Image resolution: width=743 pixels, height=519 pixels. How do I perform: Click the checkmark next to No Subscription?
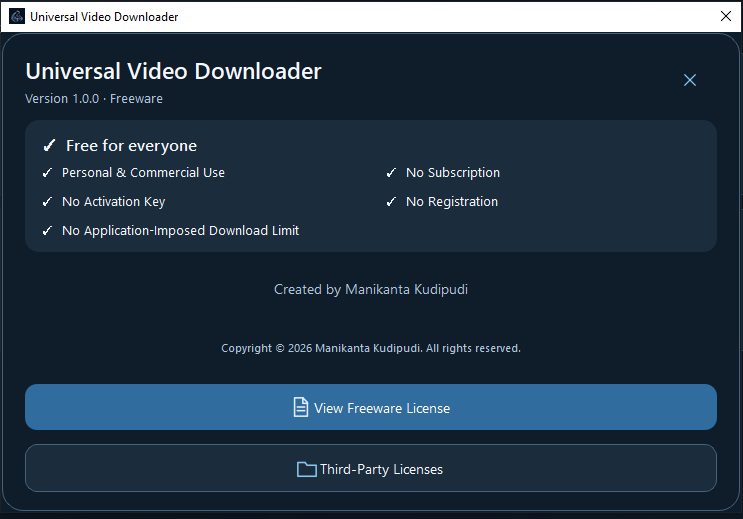pos(391,173)
